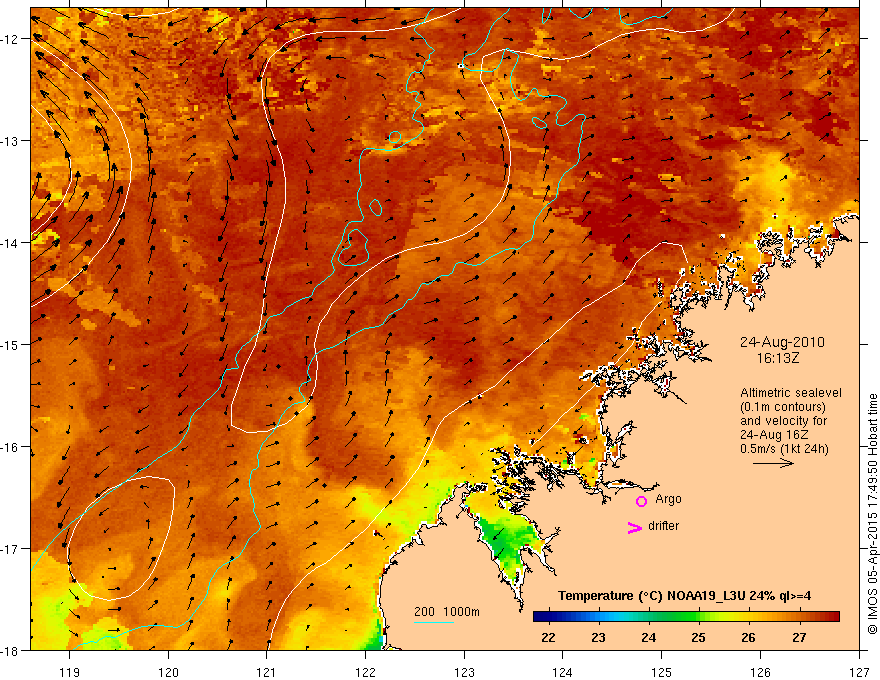Image resolution: width=880 pixels, height=680 pixels.
Task: Click the colorbar tick label '25'
Action: 698,637
